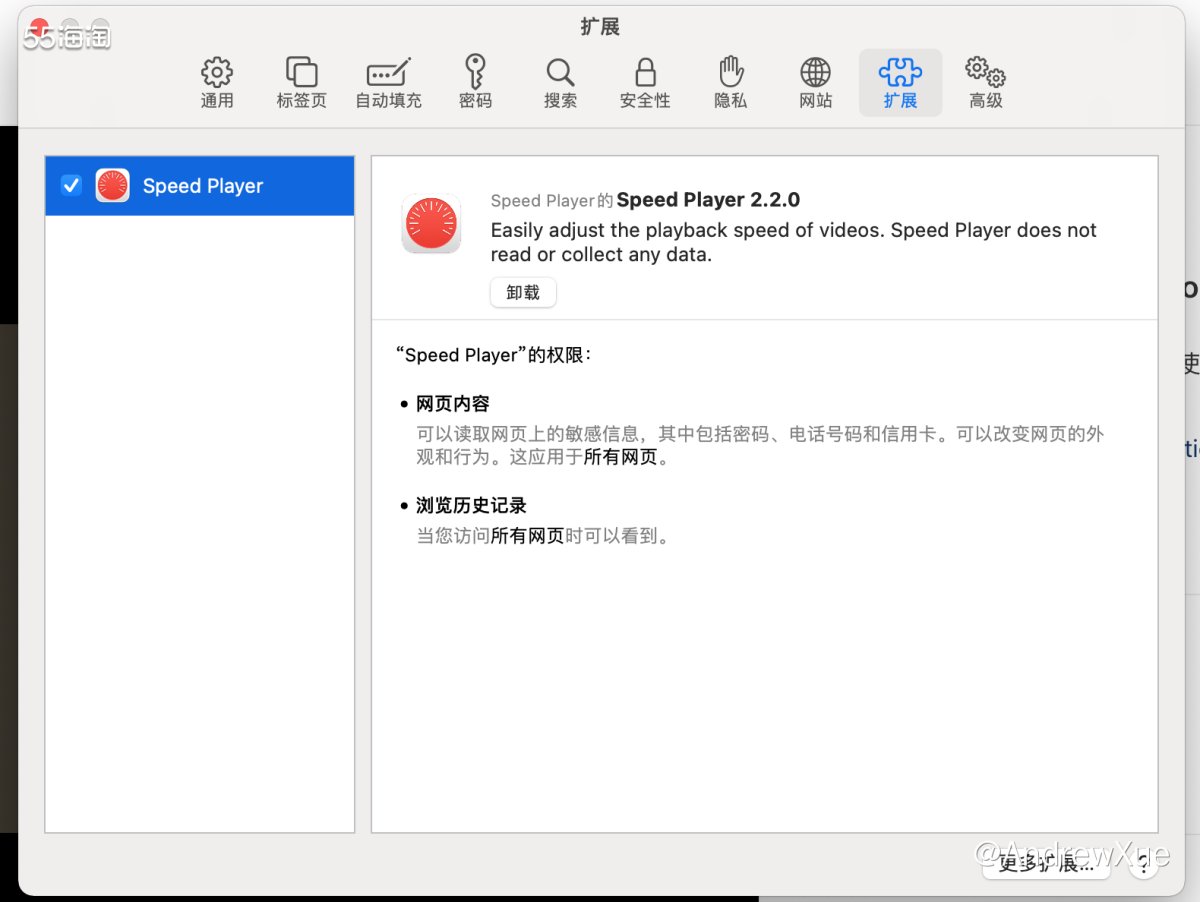This screenshot has width=1200, height=902.
Task: Open the 隐私 privacy preferences
Action: coord(731,83)
